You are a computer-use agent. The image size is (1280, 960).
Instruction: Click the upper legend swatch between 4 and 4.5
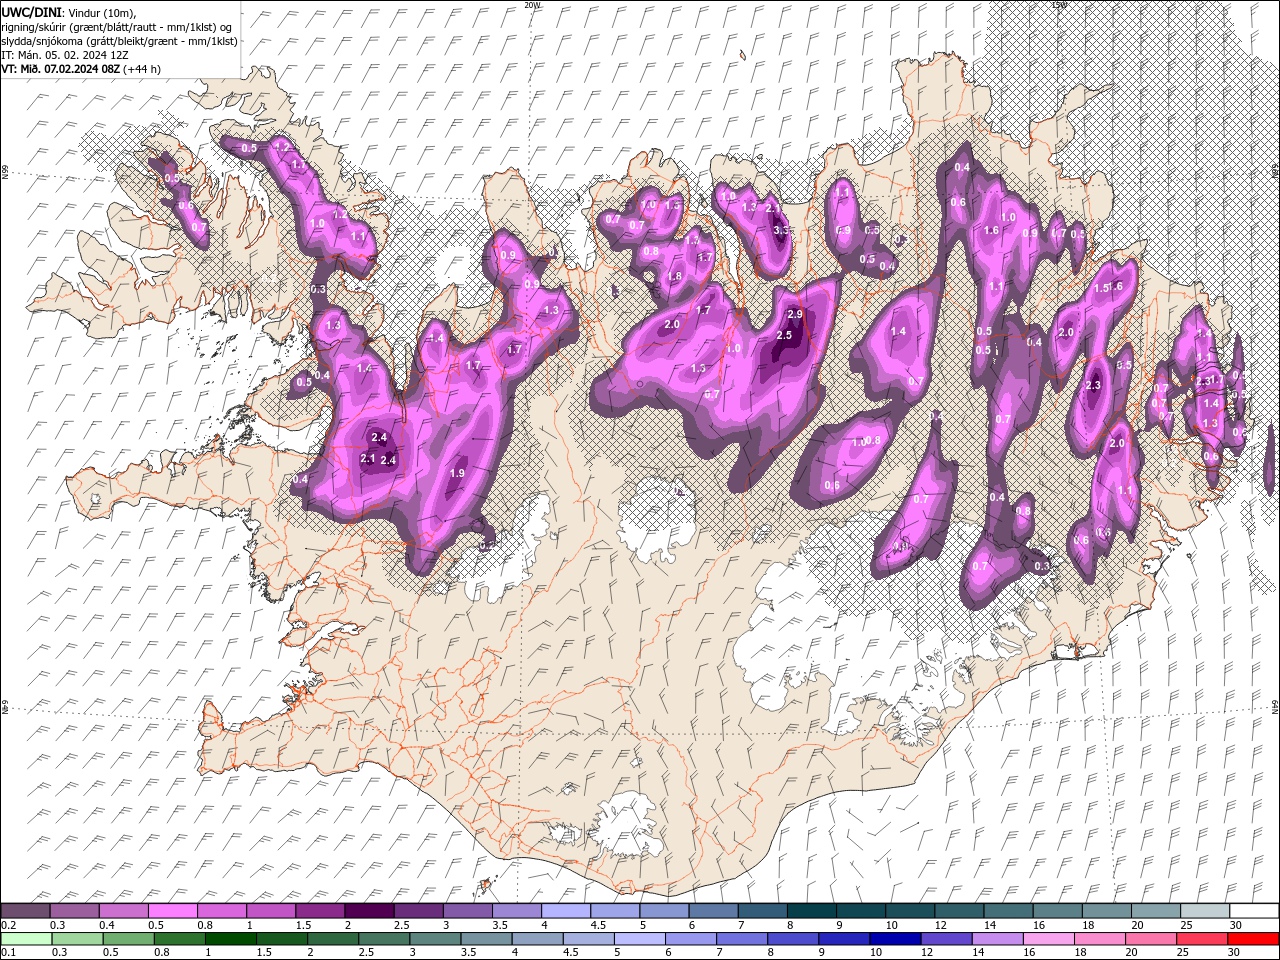pos(566,911)
